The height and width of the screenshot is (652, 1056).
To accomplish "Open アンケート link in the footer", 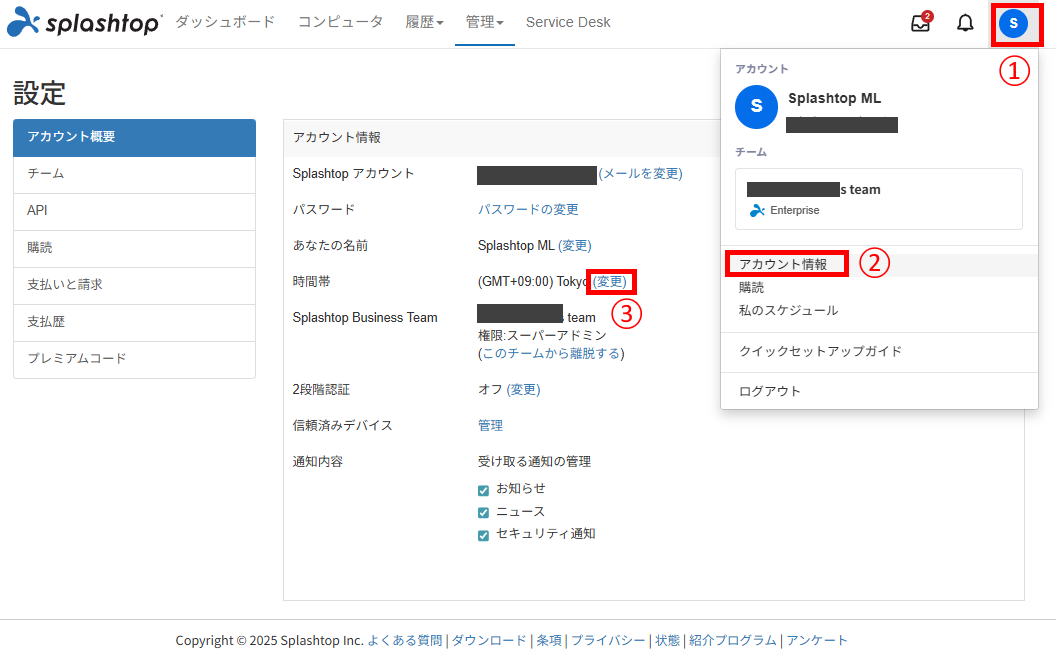I will [x=817, y=641].
